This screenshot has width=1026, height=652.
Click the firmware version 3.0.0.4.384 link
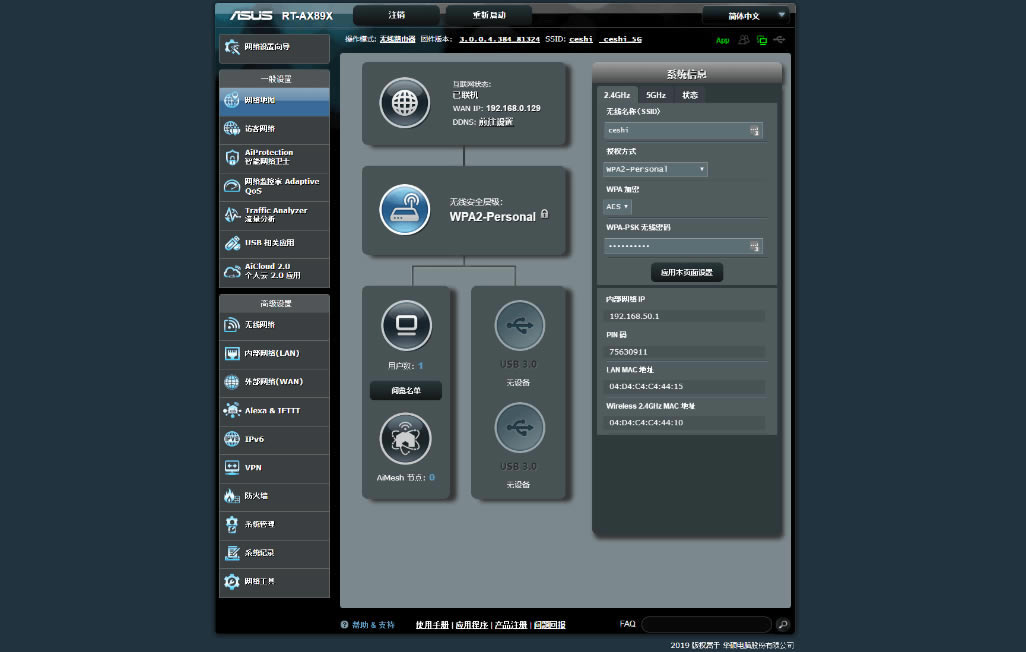499,40
